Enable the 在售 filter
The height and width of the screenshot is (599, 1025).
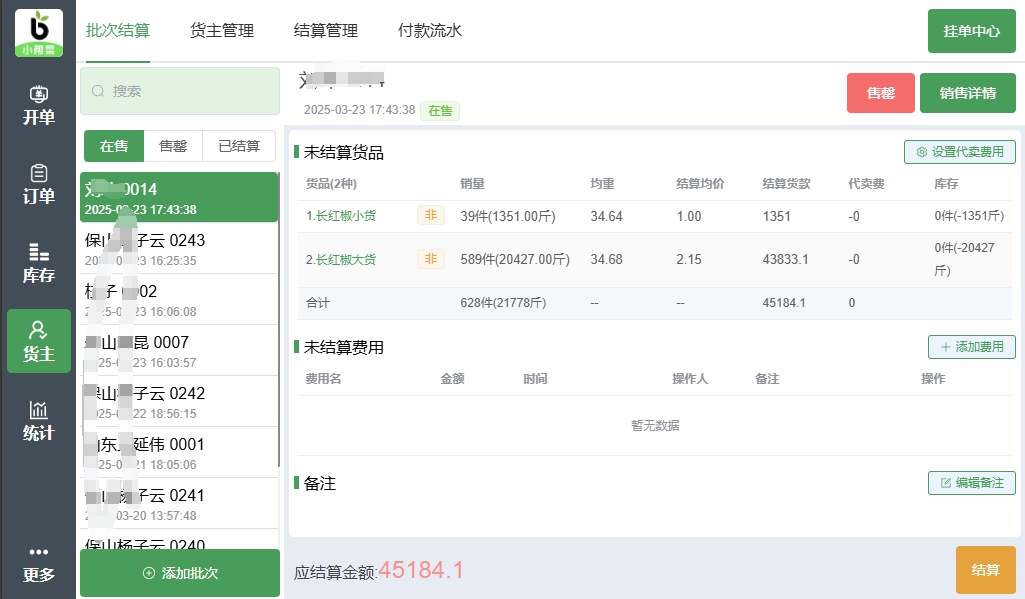pos(113,145)
